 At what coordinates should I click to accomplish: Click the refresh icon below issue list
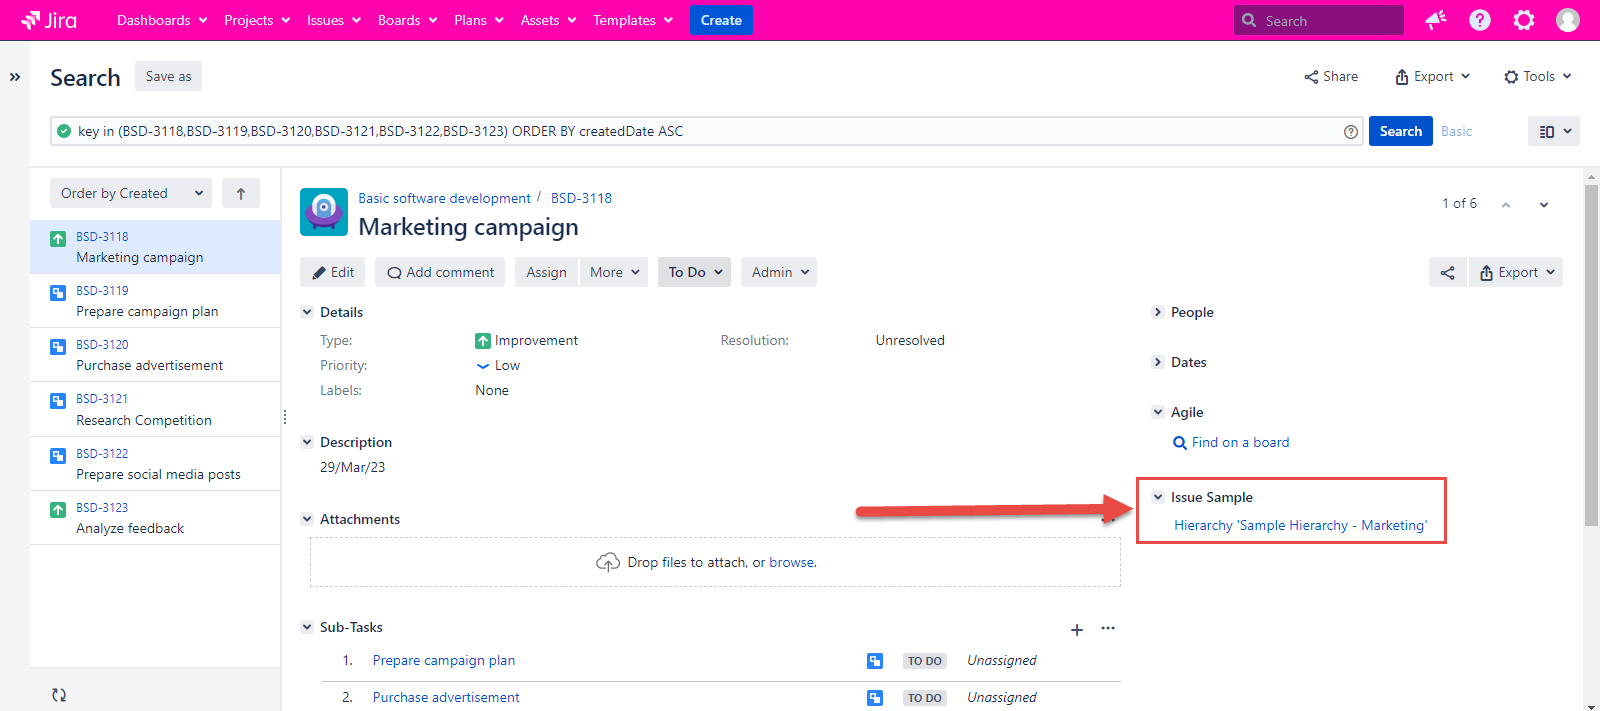coord(59,694)
